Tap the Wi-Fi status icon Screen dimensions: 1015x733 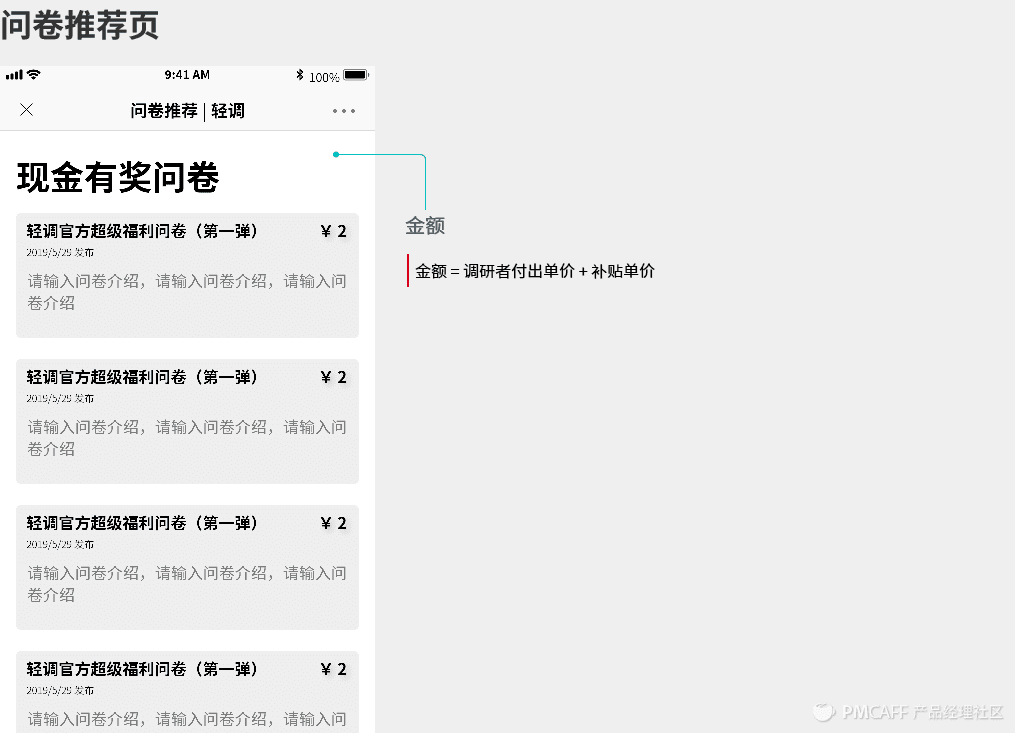(x=34, y=75)
